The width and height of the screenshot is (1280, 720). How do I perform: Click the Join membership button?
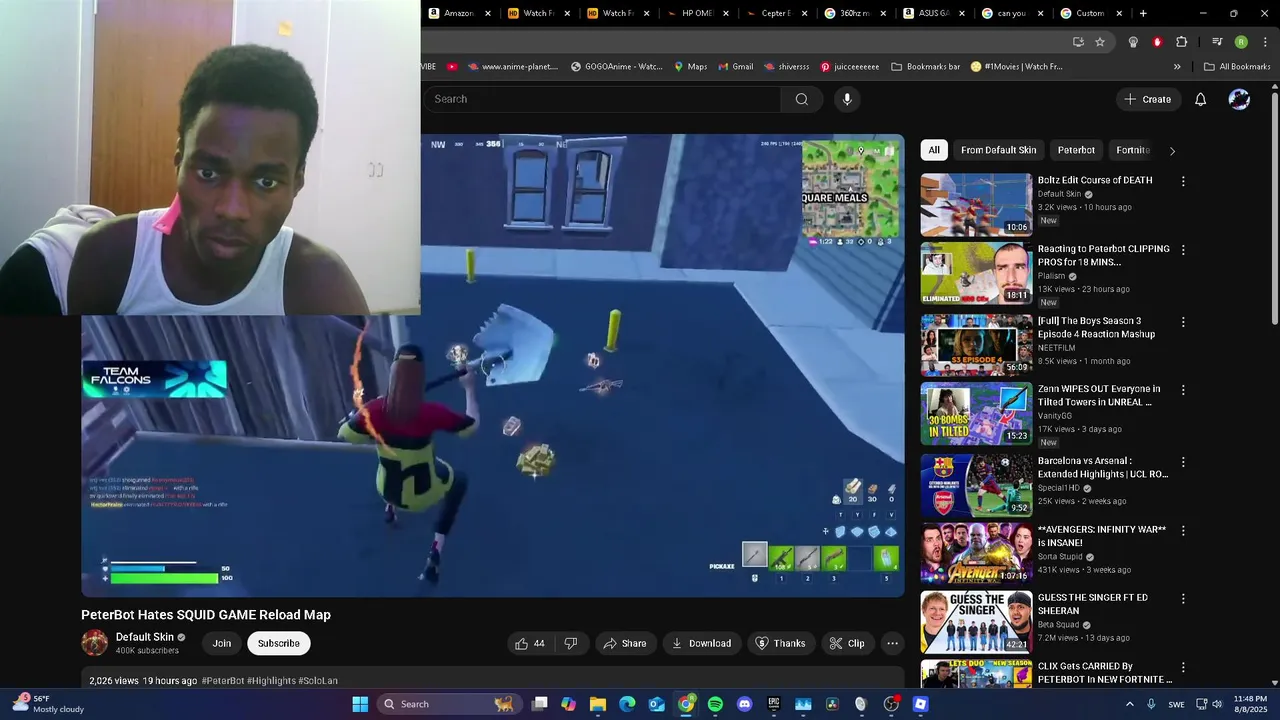222,643
